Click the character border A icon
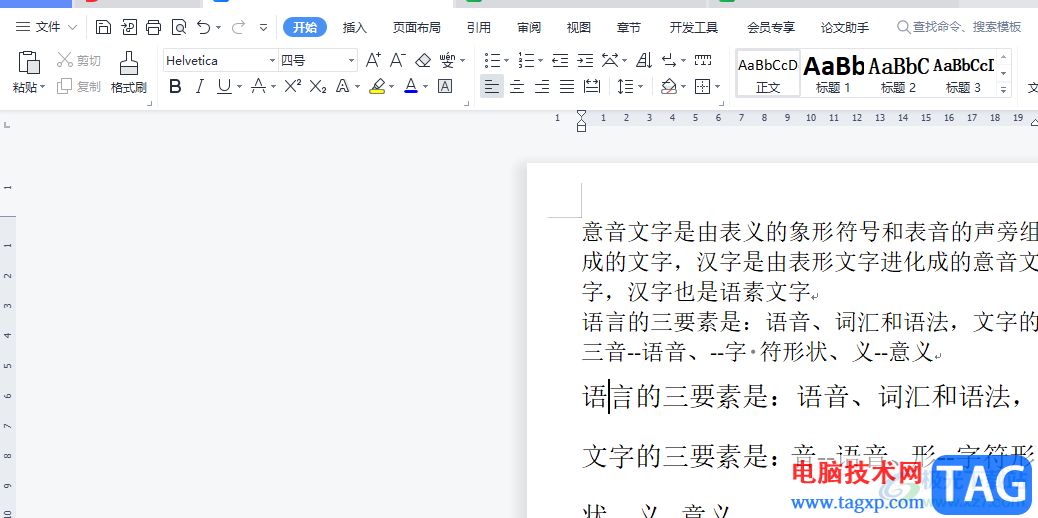1038x518 pixels. pos(445,86)
